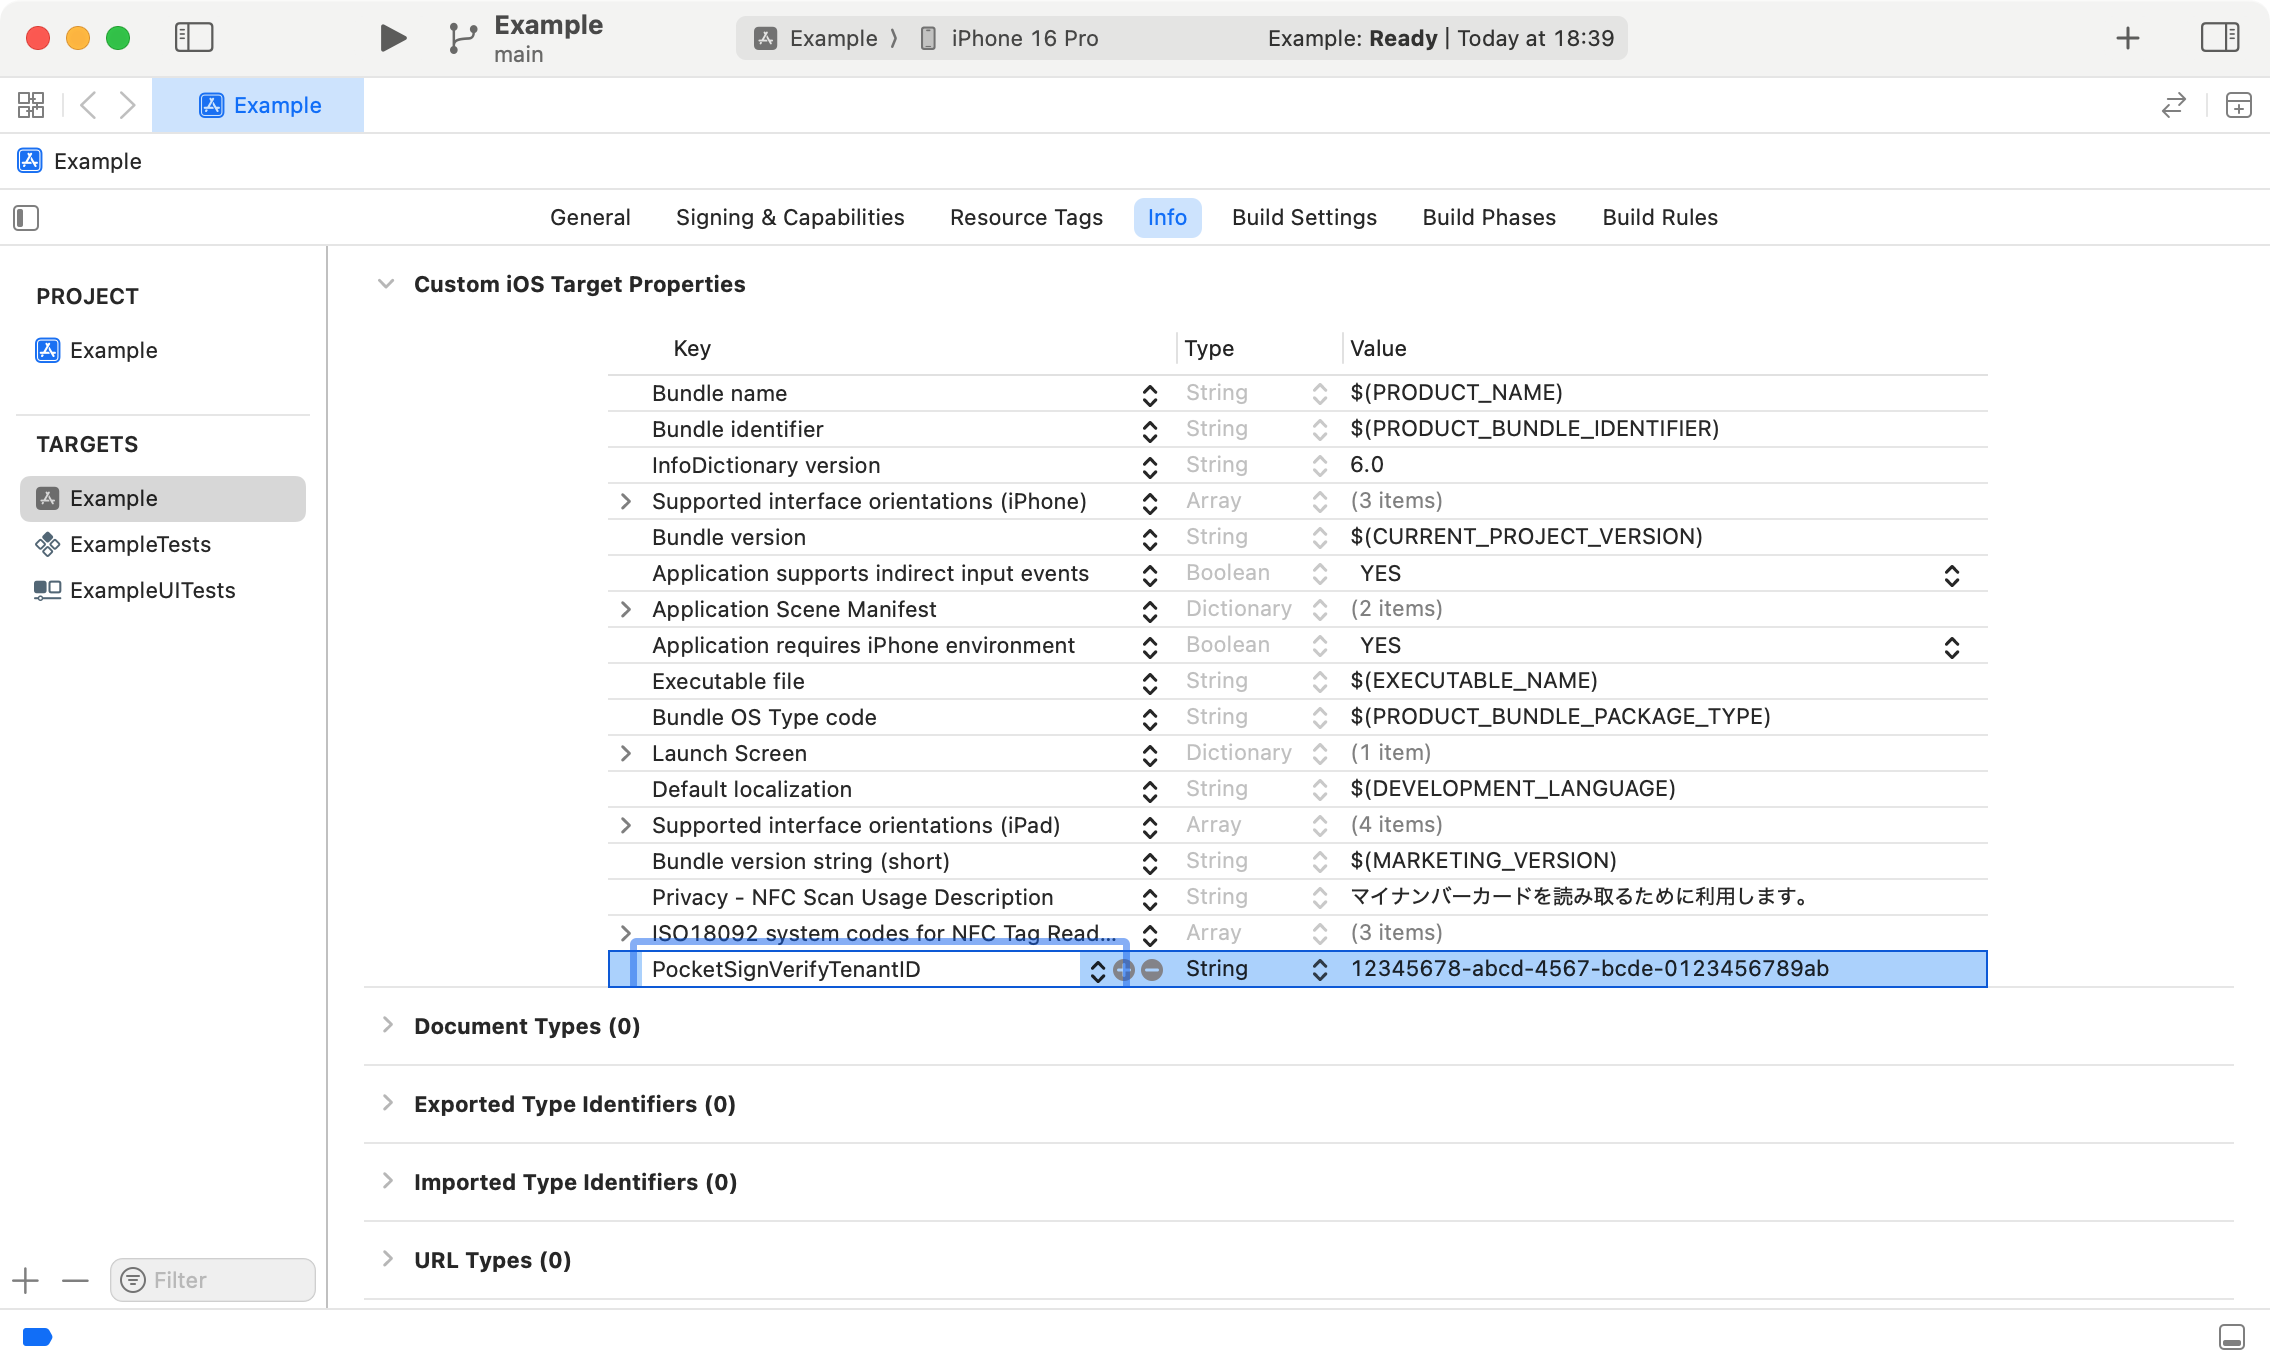Image resolution: width=2270 pixels, height=1364 pixels.
Task: Toggle the right inspector panel icon
Action: coord(2219,38)
